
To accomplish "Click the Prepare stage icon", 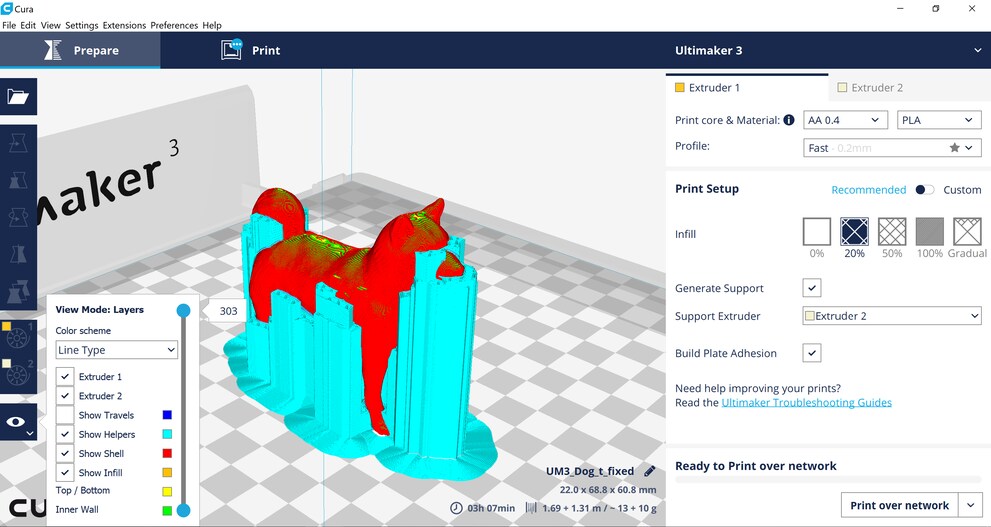I will pyautogui.click(x=52, y=51).
